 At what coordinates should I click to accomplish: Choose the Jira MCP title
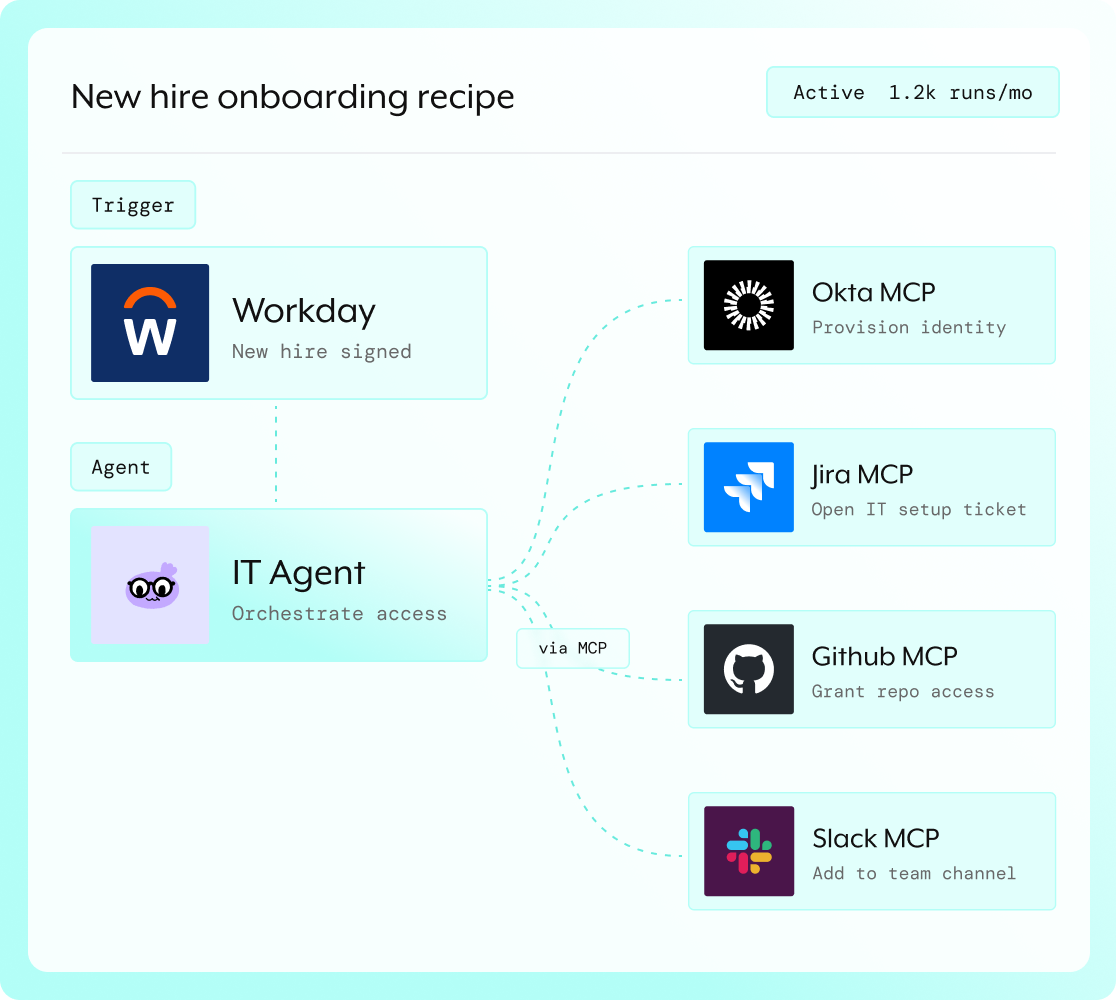pos(862,475)
